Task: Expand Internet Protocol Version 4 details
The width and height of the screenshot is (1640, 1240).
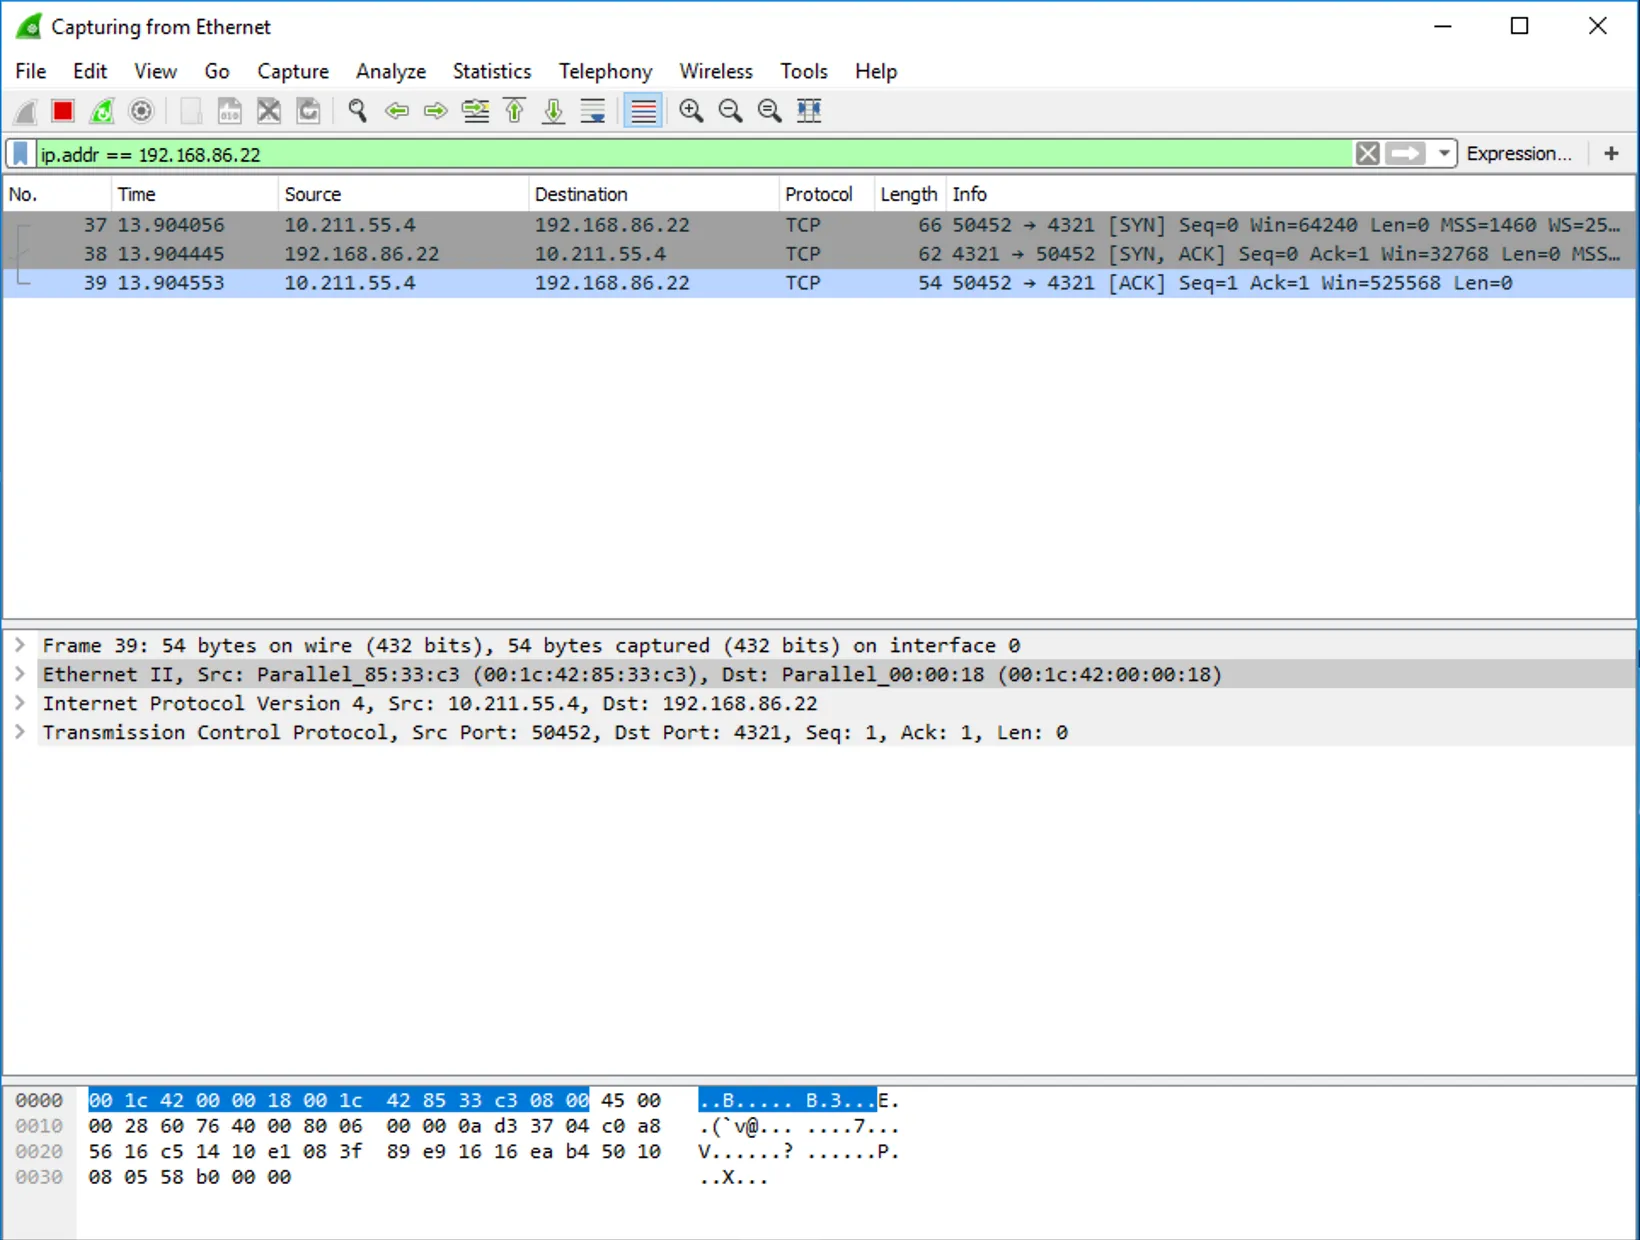Action: (x=20, y=703)
